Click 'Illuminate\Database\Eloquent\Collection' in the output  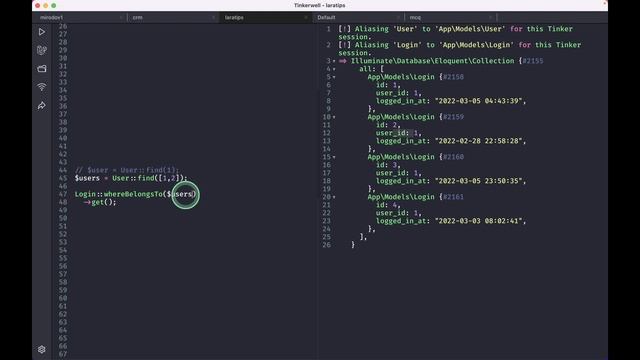pyautogui.click(x=432, y=61)
